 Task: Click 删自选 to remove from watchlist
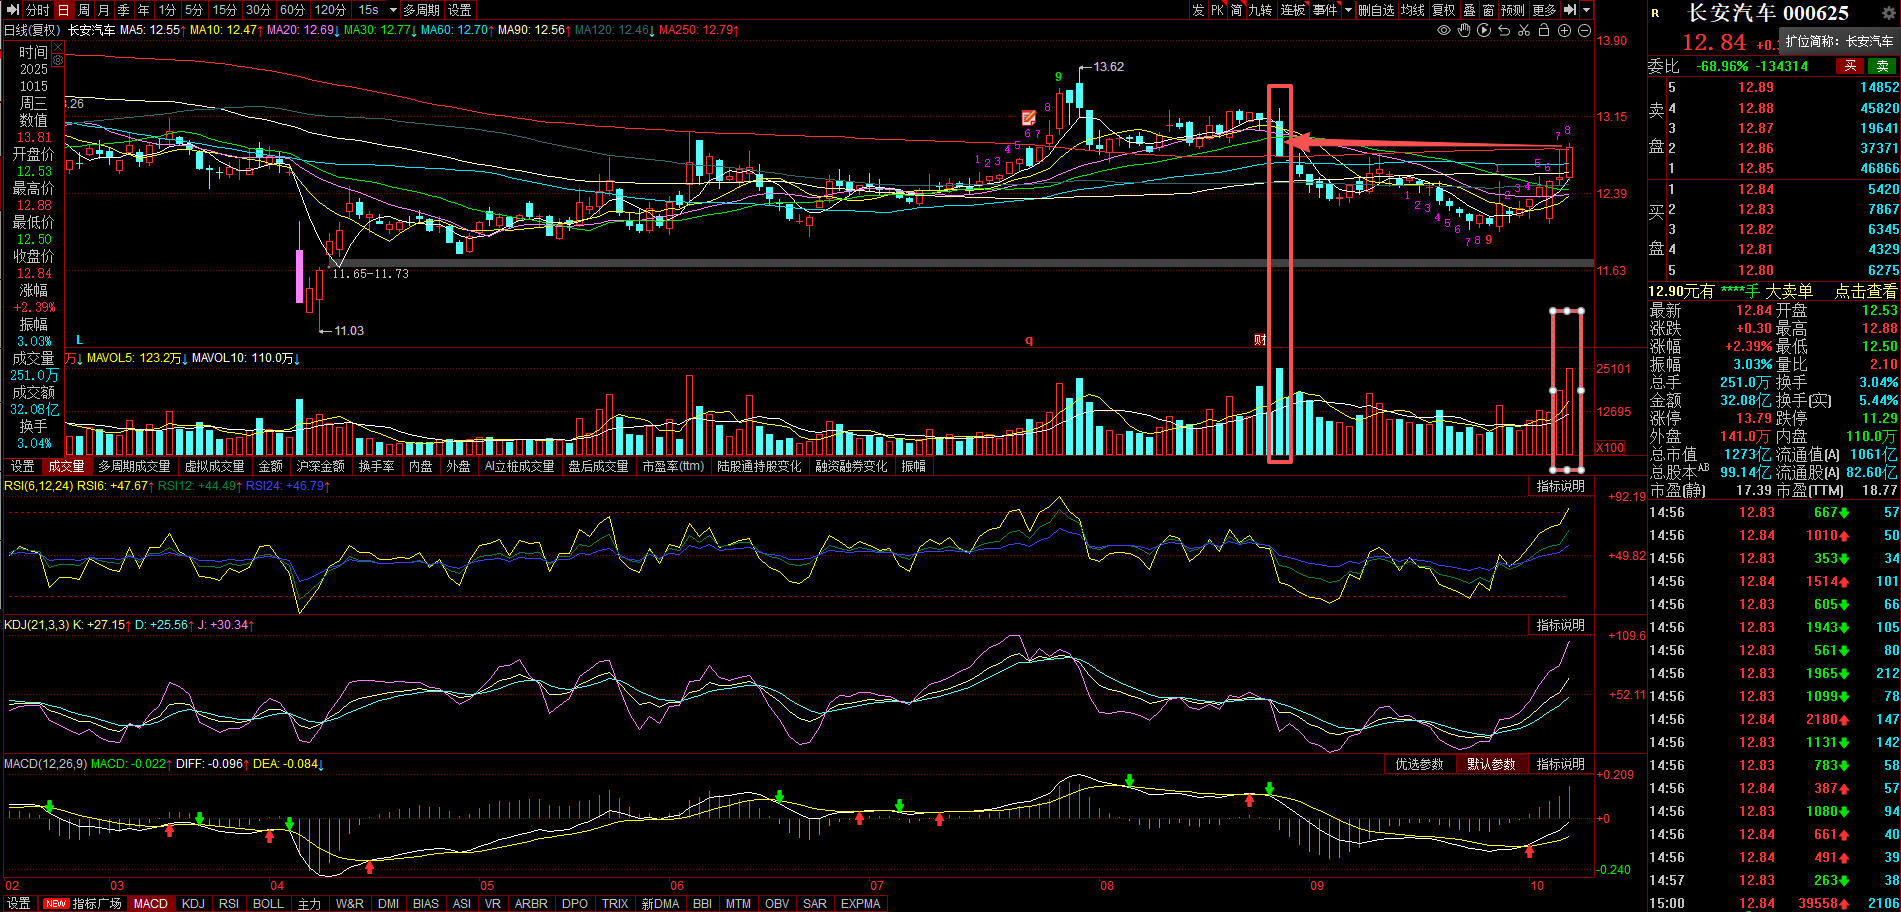1376,10
